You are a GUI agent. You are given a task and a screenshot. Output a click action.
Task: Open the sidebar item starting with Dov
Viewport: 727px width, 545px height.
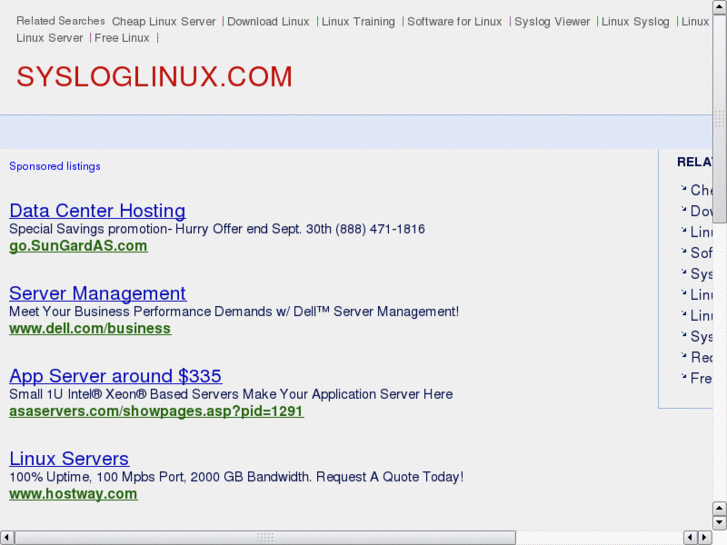point(701,211)
